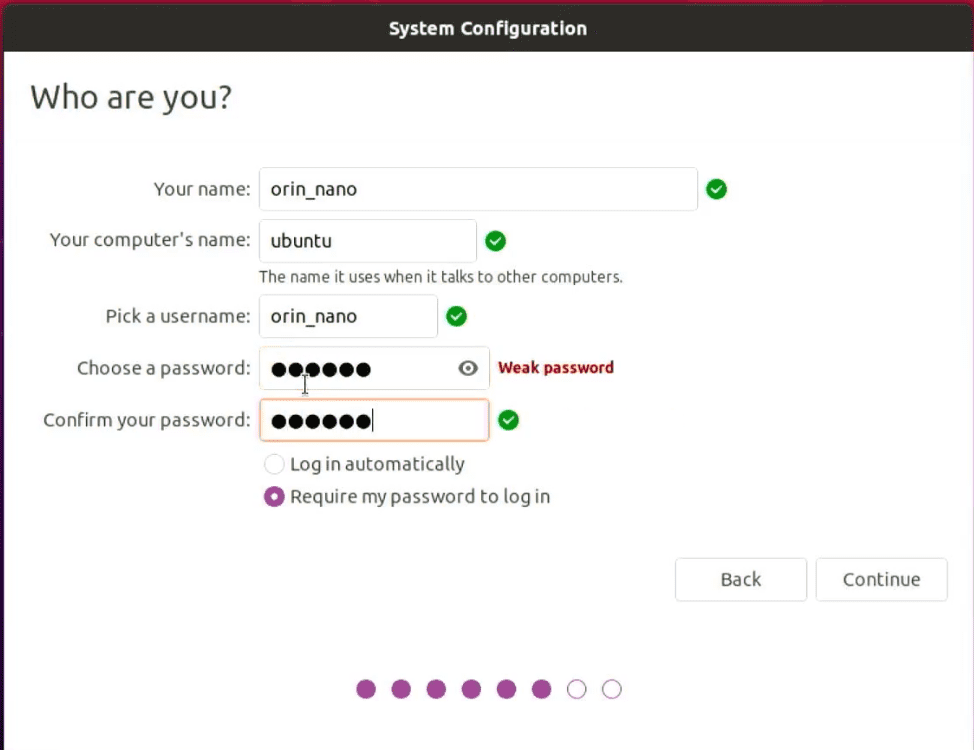Click the green checkmark beside Confirm password
This screenshot has width=974, height=750.
click(508, 420)
